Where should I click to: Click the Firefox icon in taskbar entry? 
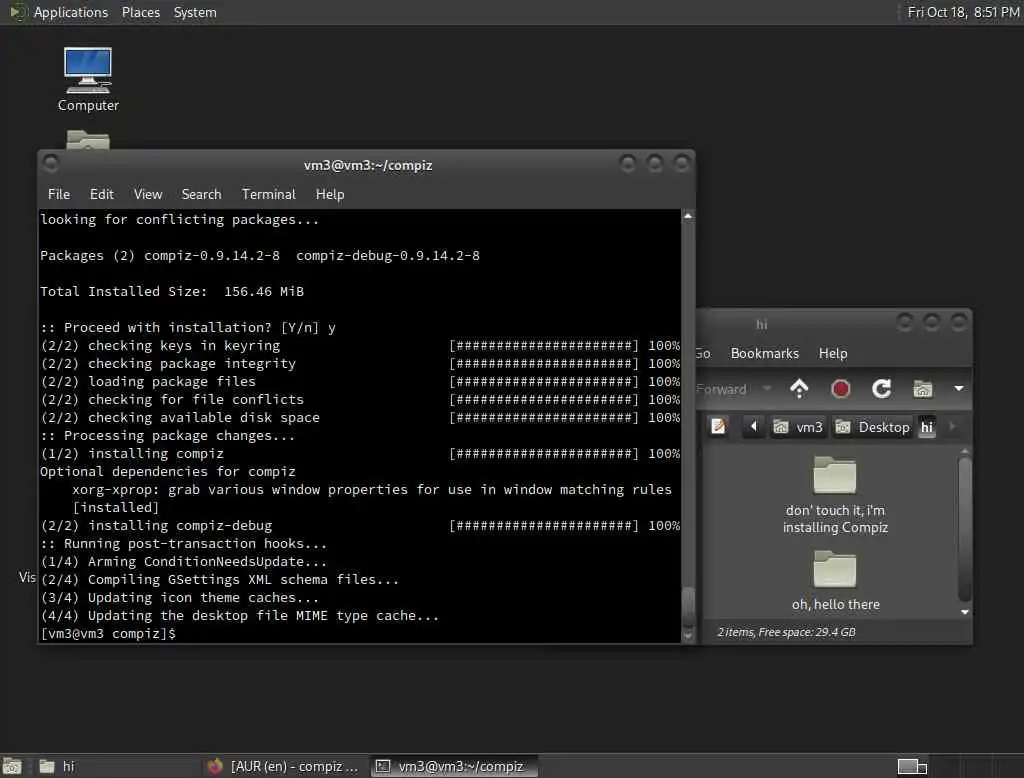[215, 766]
